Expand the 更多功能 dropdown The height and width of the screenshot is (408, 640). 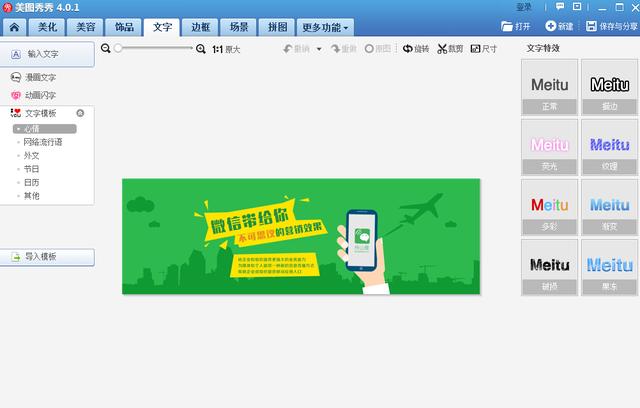(x=325, y=27)
